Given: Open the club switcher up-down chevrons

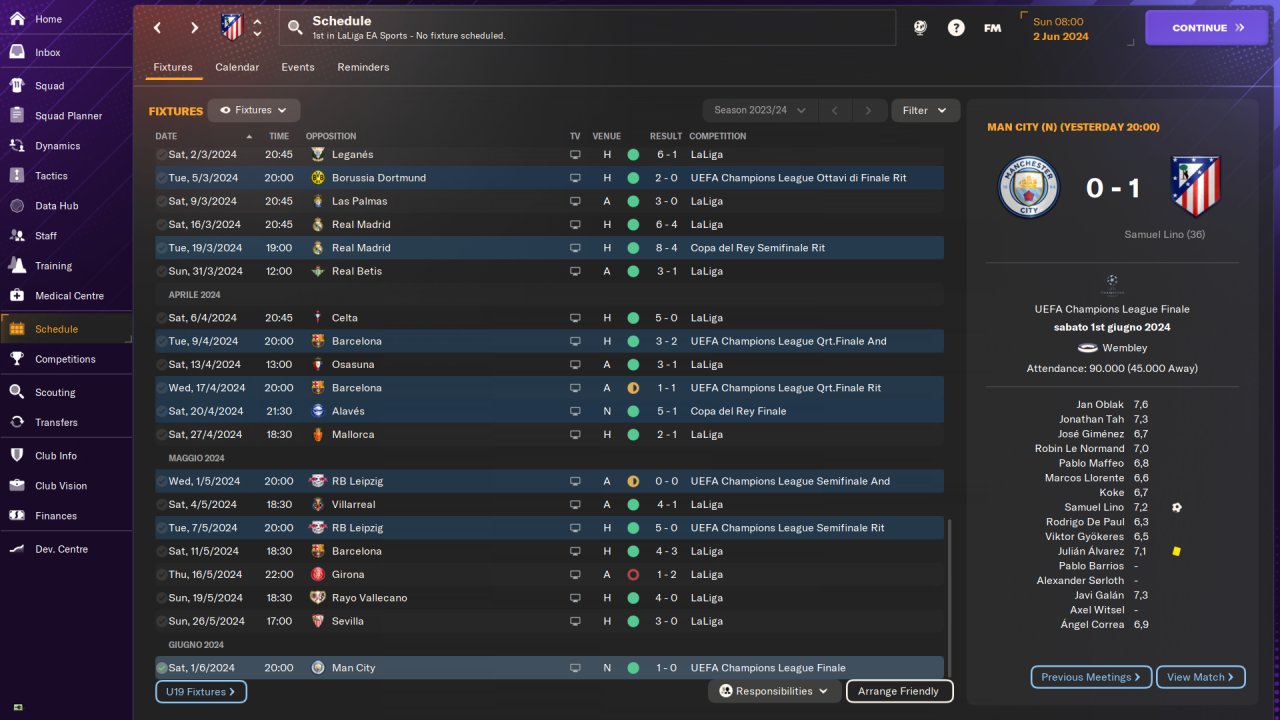Looking at the screenshot, I should [257, 27].
